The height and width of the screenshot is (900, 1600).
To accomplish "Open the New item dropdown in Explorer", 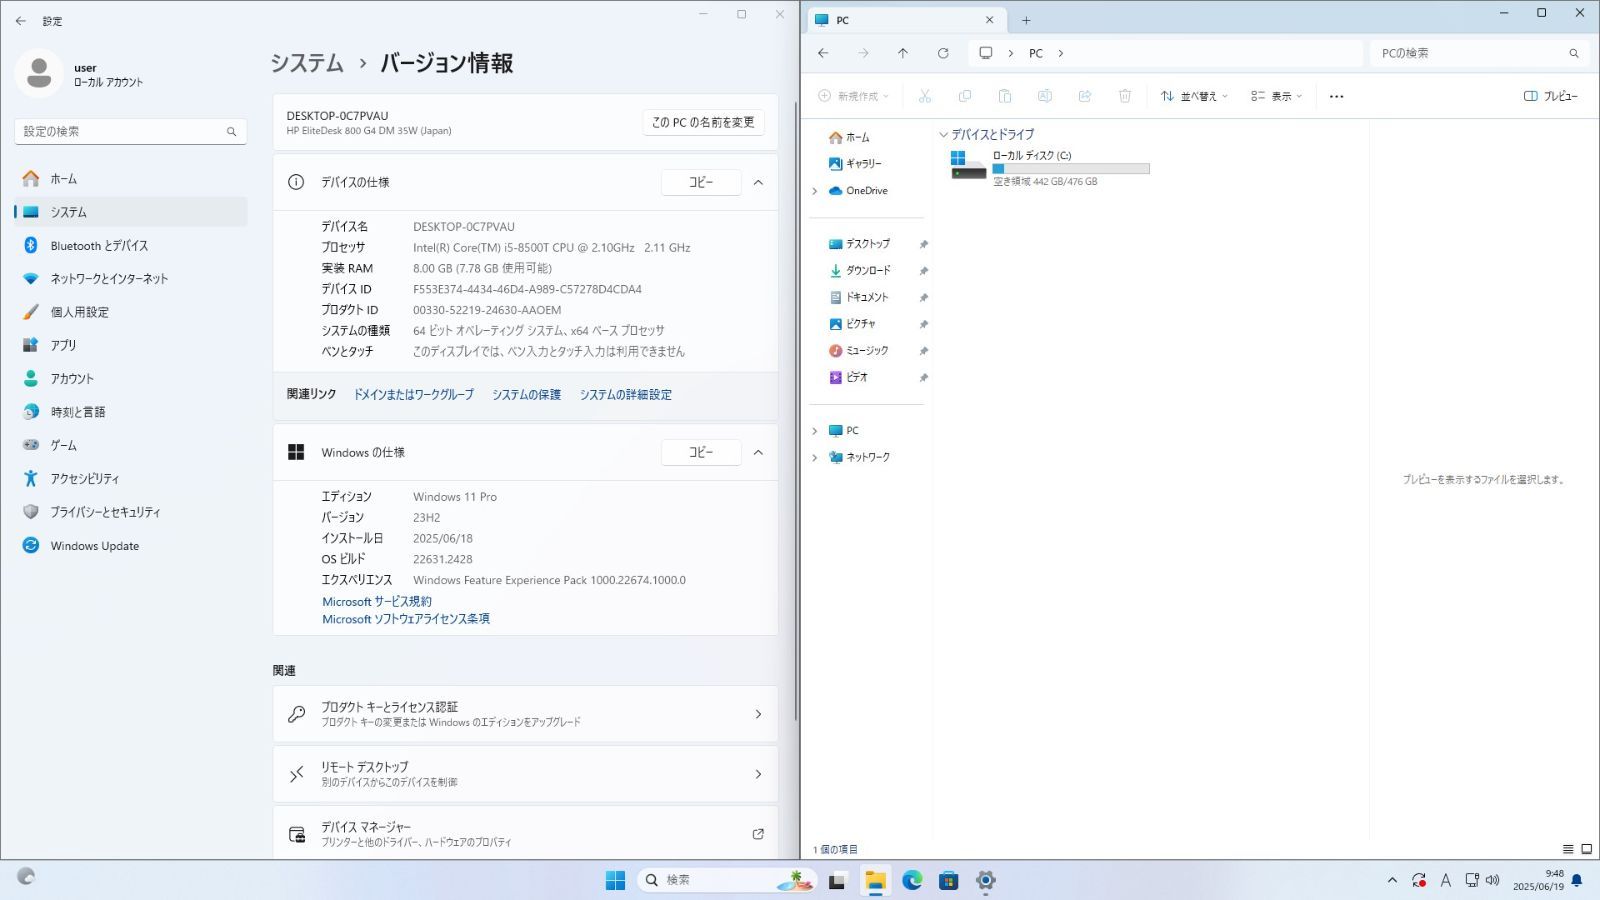I will click(853, 96).
